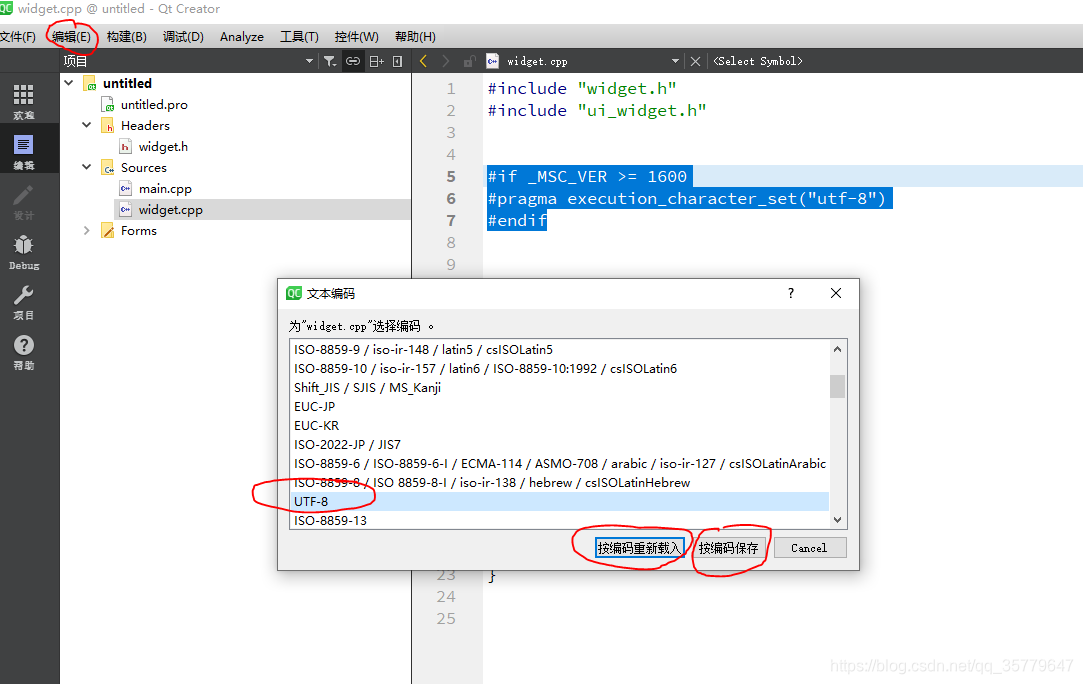Screen dimensions: 1083x684
Task: Open the Edit menu
Action: point(72,37)
